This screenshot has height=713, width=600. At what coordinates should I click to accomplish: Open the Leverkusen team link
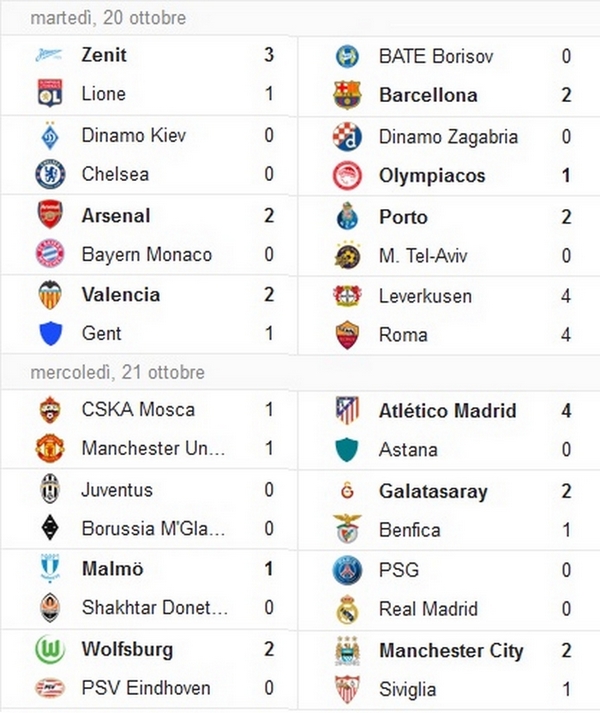click(x=425, y=296)
